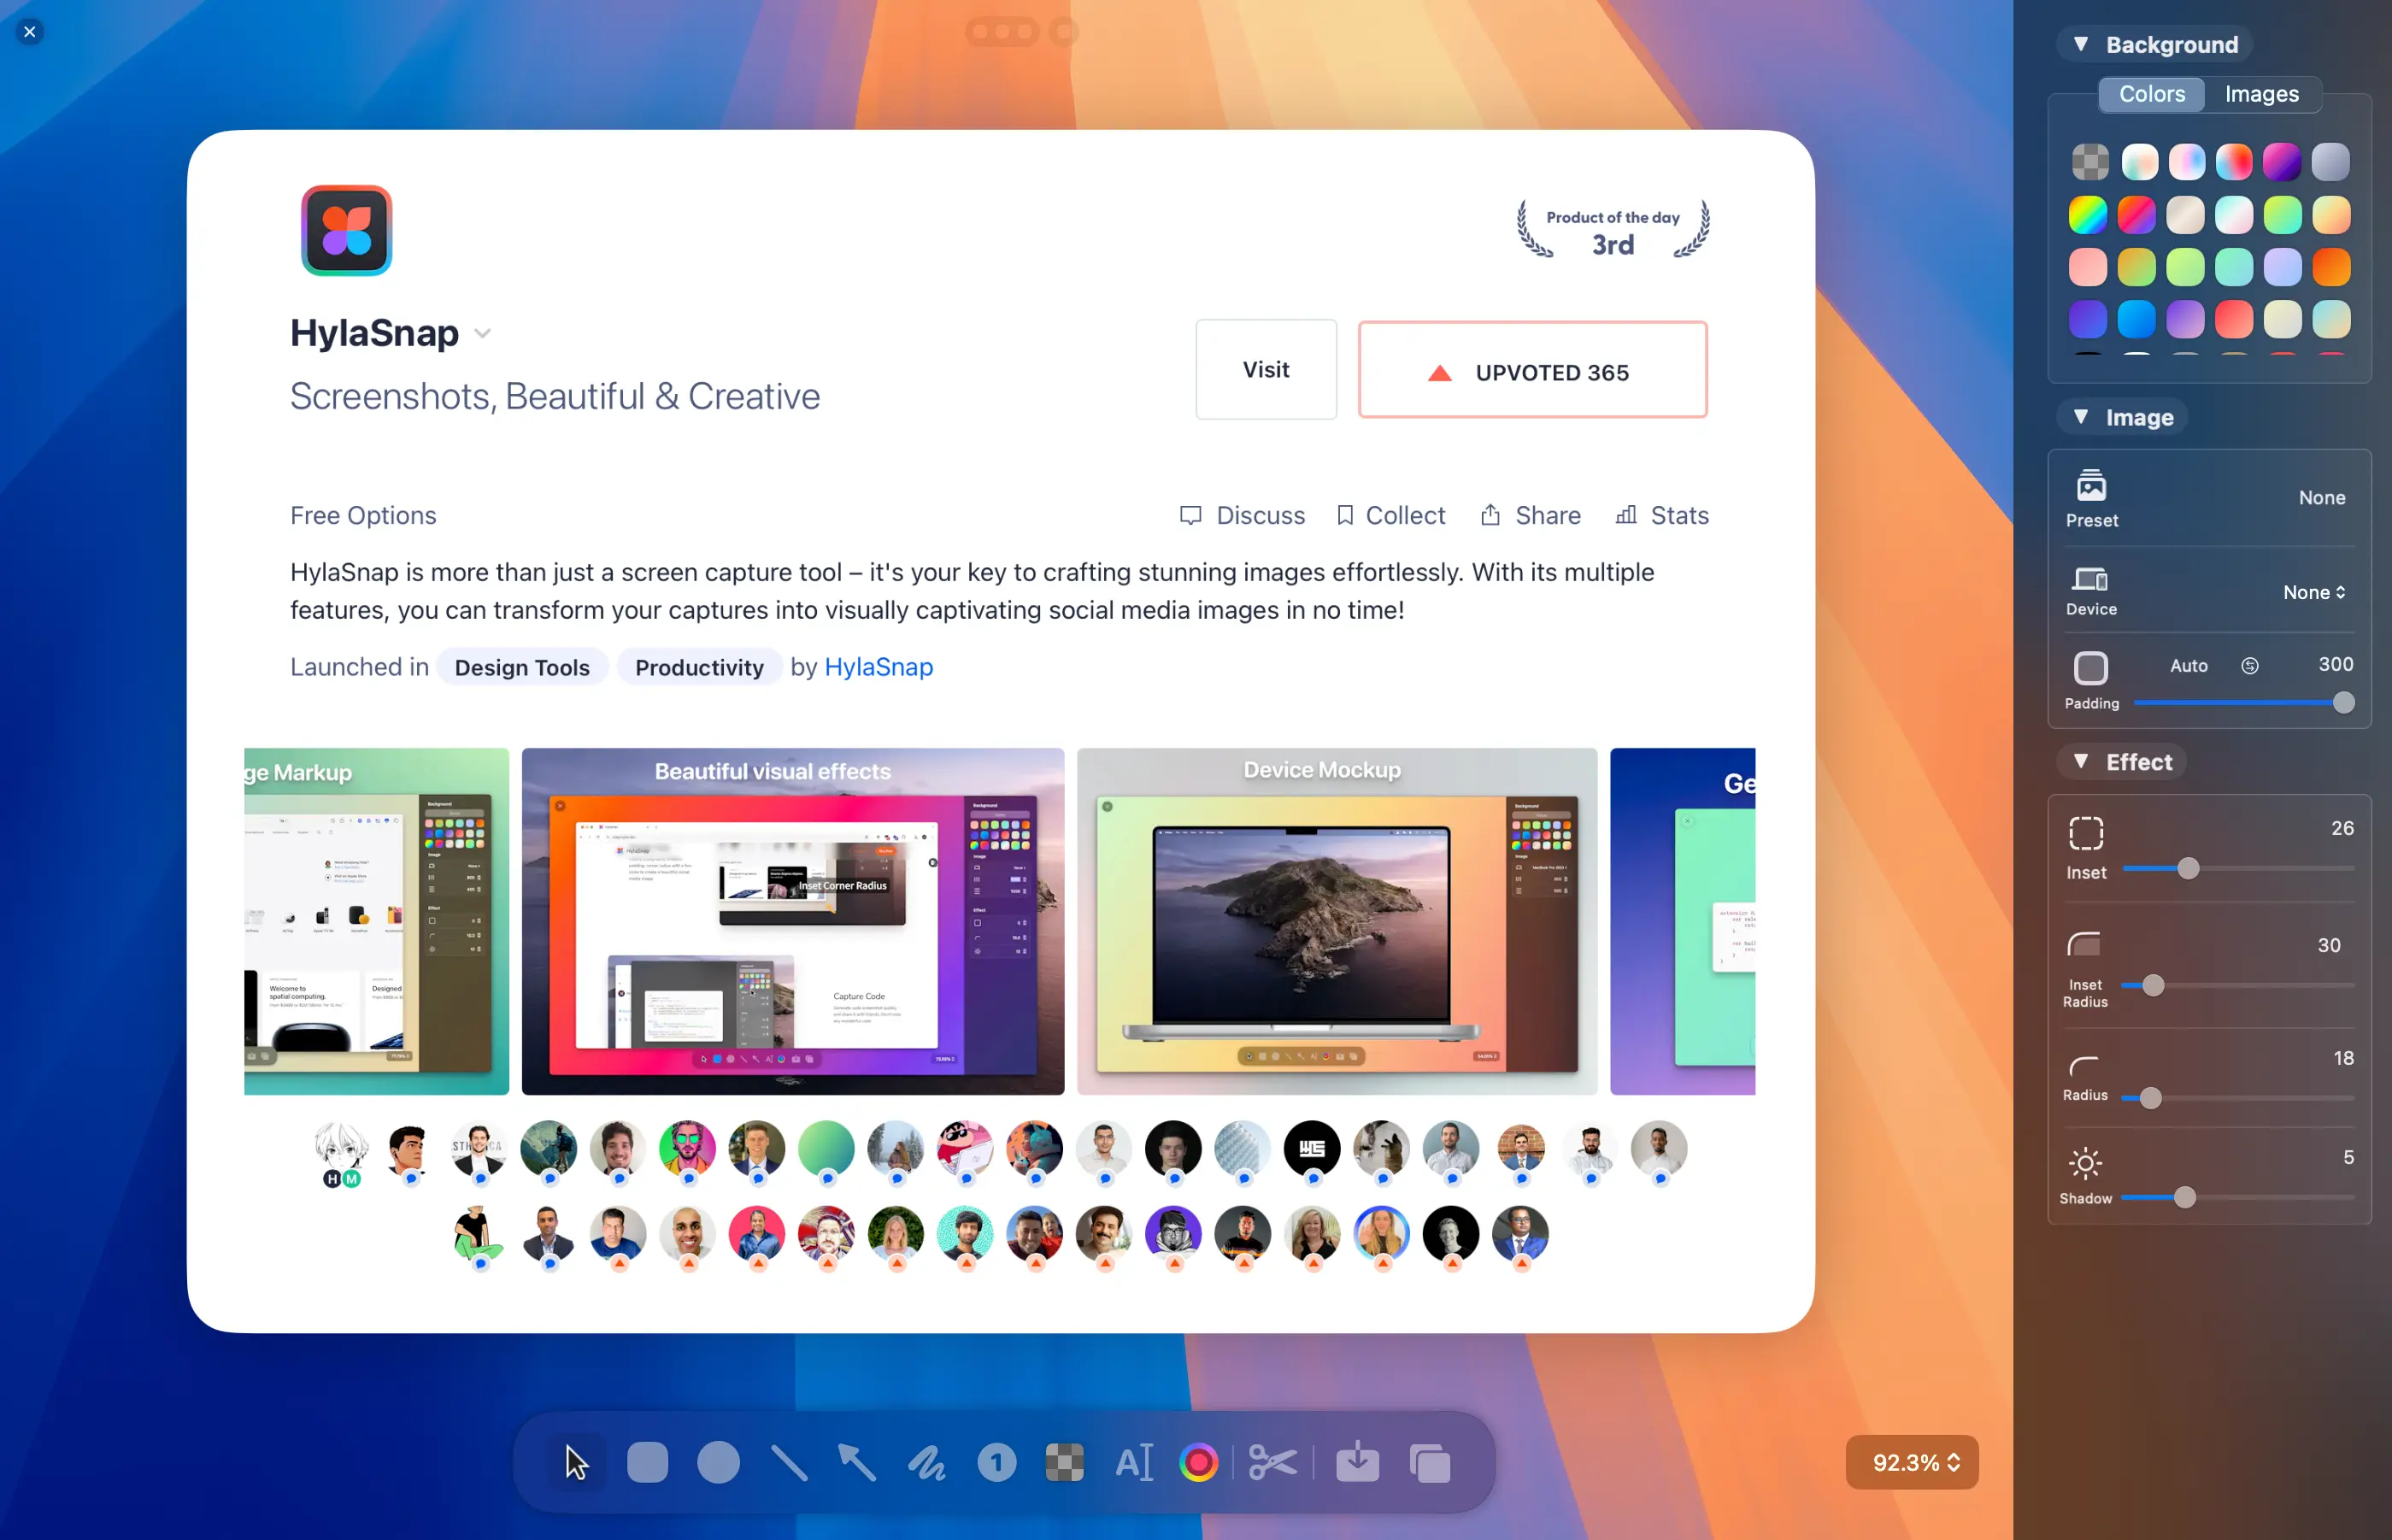The width and height of the screenshot is (2392, 1540).
Task: Click the scissors crop tool
Action: tap(1272, 1462)
